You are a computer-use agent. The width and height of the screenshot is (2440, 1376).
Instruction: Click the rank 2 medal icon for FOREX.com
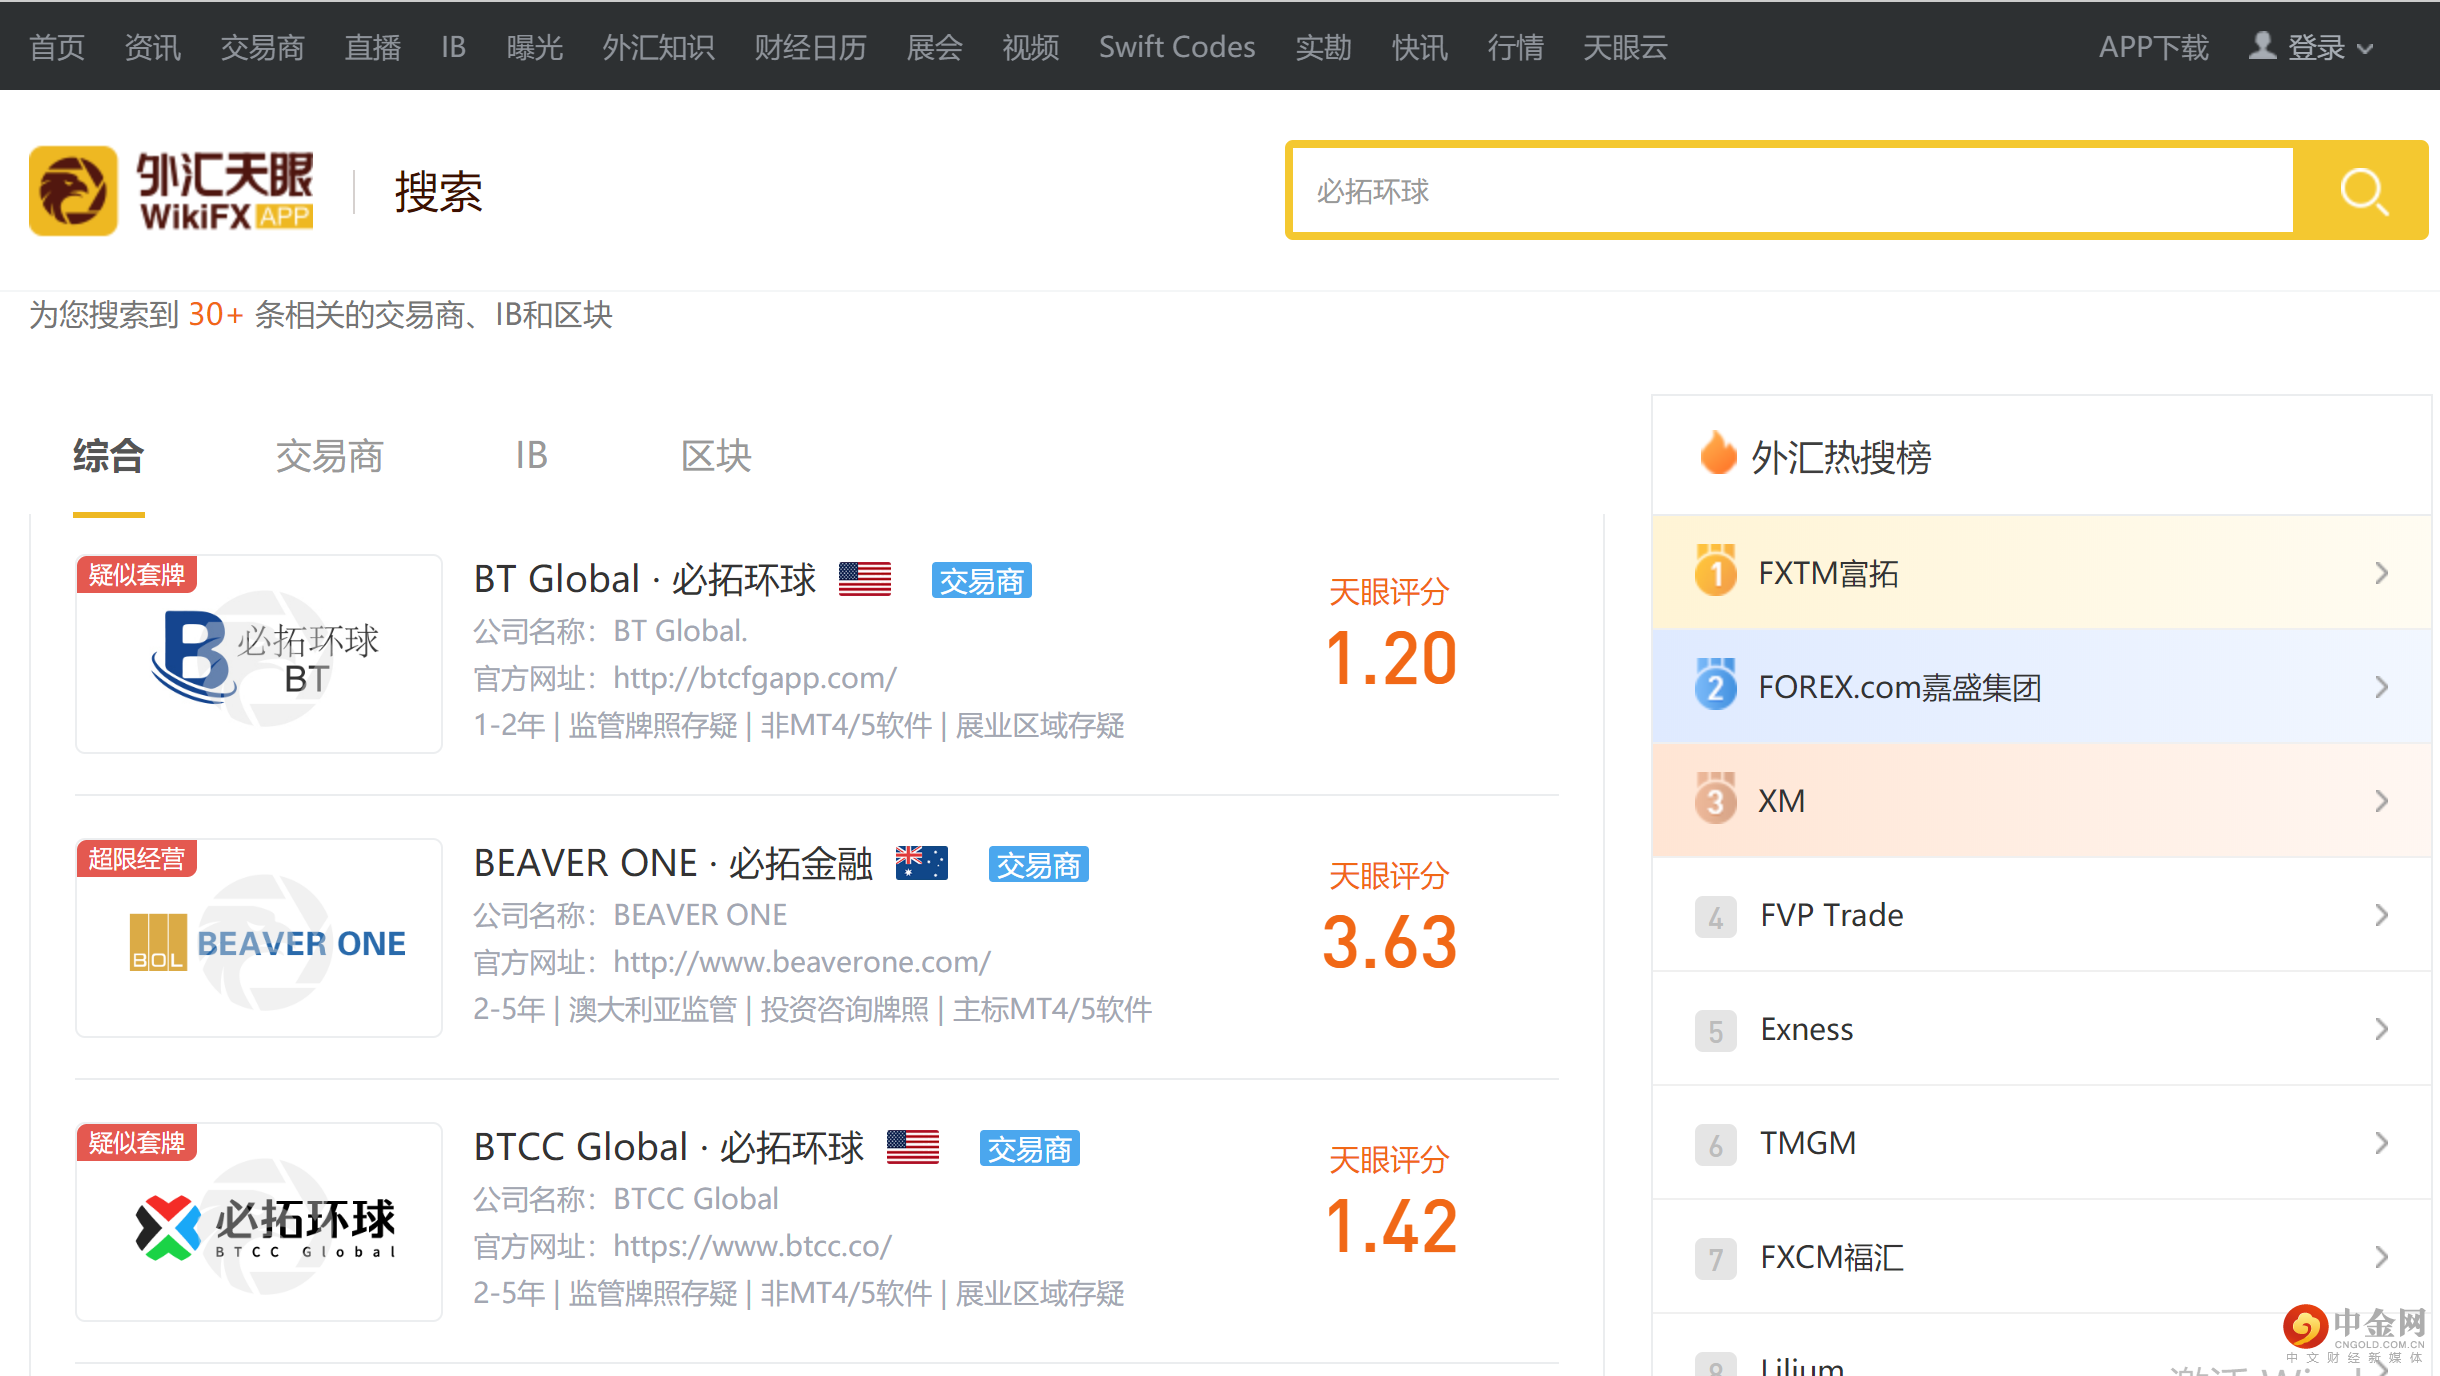1716,684
